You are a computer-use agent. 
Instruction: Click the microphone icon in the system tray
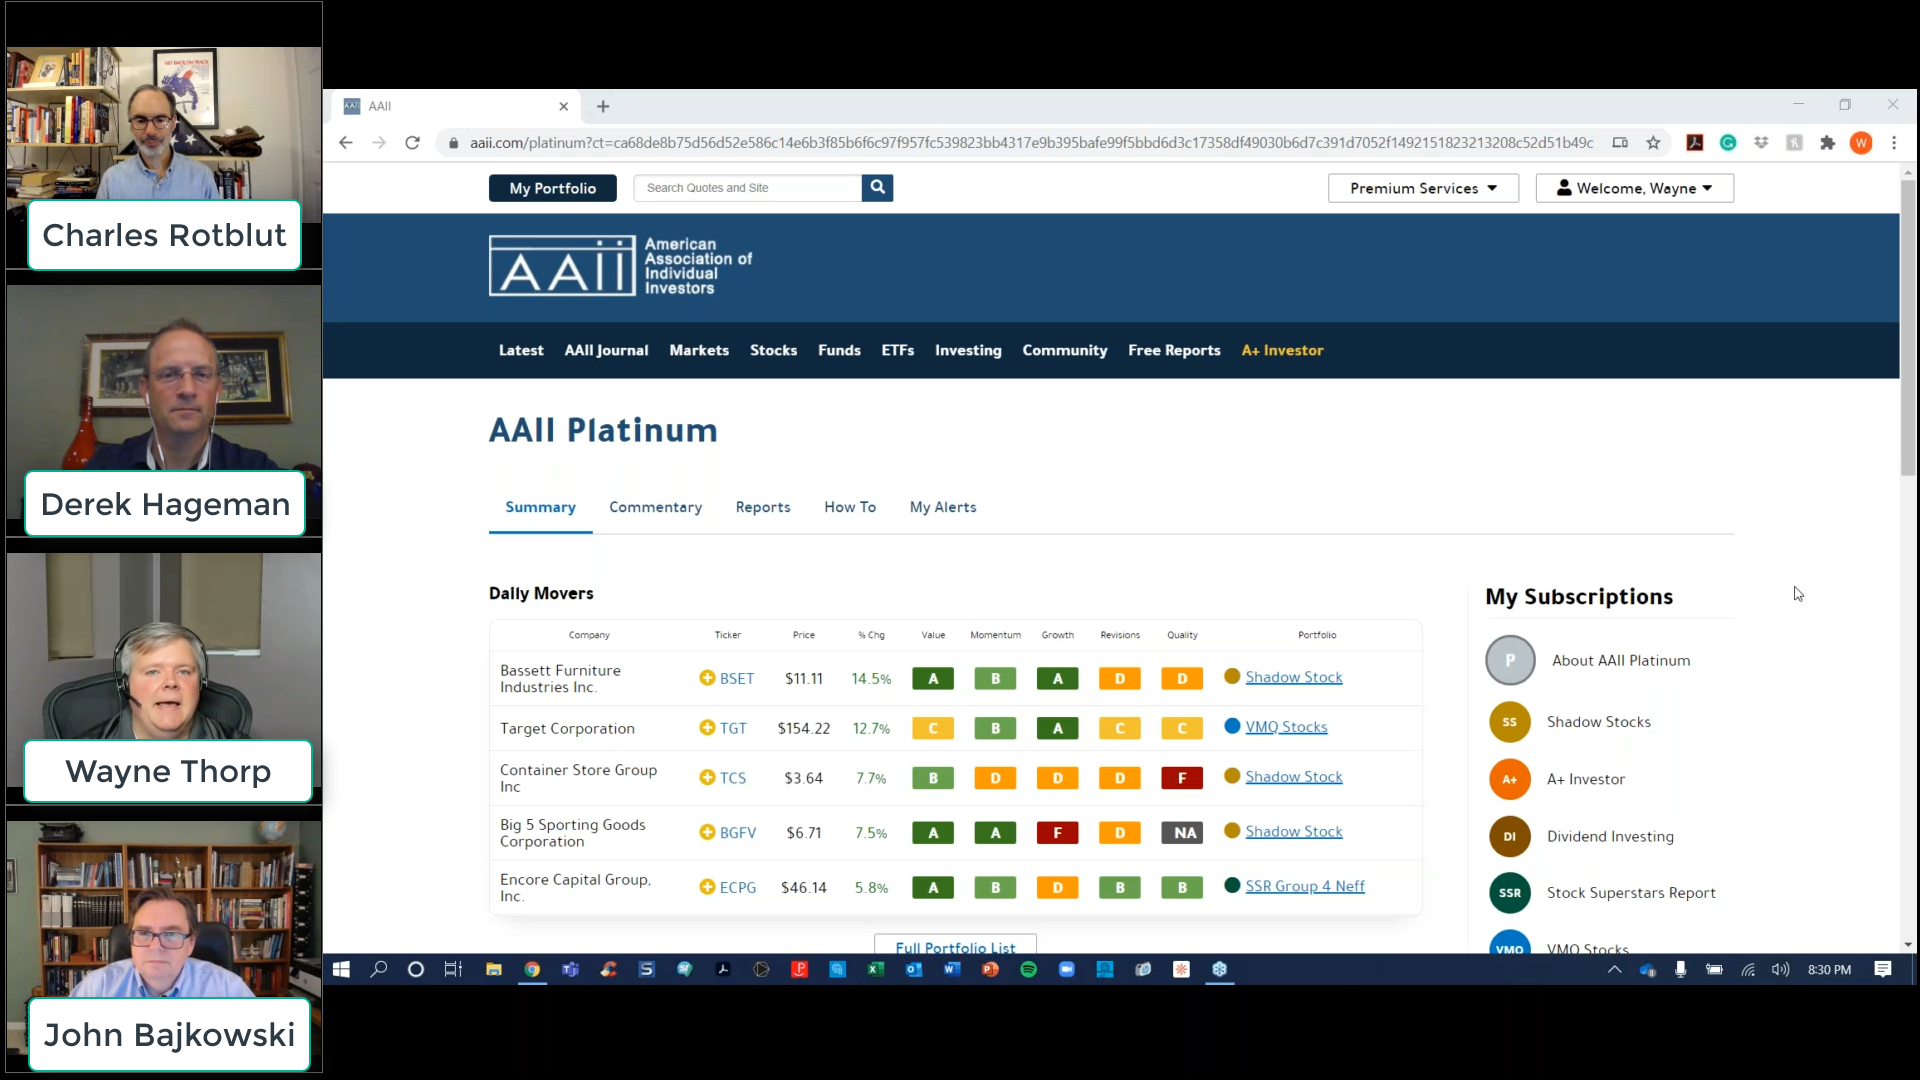pyautogui.click(x=1680, y=969)
